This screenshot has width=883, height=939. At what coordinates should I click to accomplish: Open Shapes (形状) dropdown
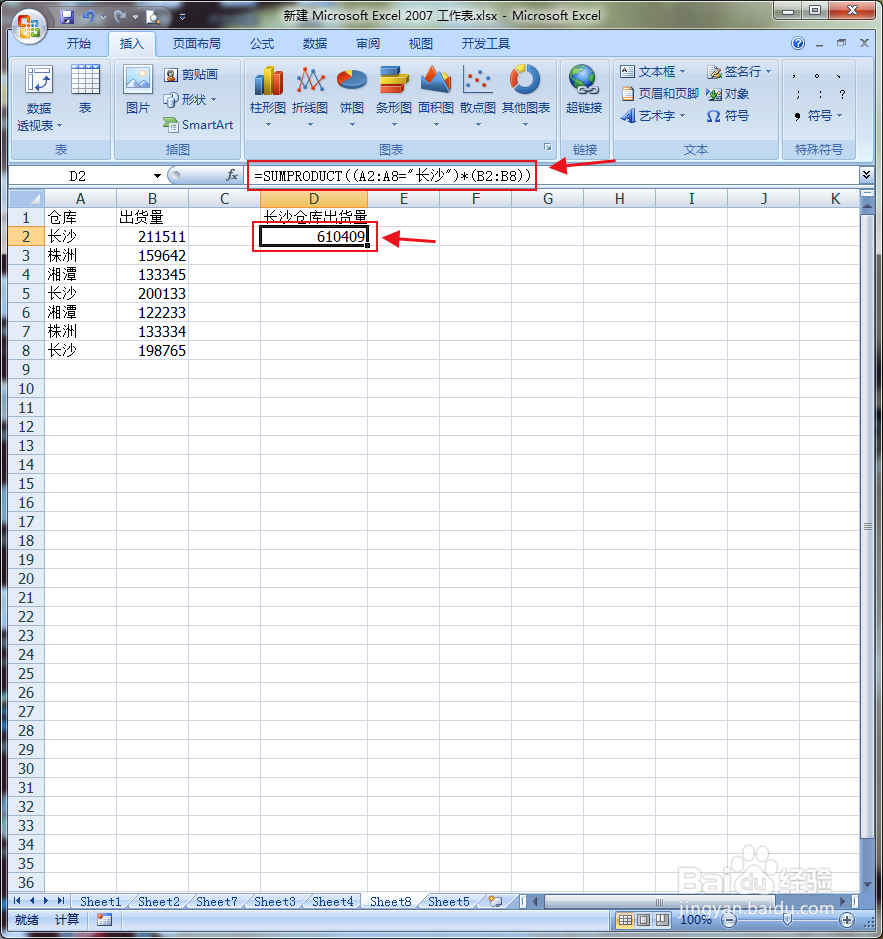click(x=190, y=99)
